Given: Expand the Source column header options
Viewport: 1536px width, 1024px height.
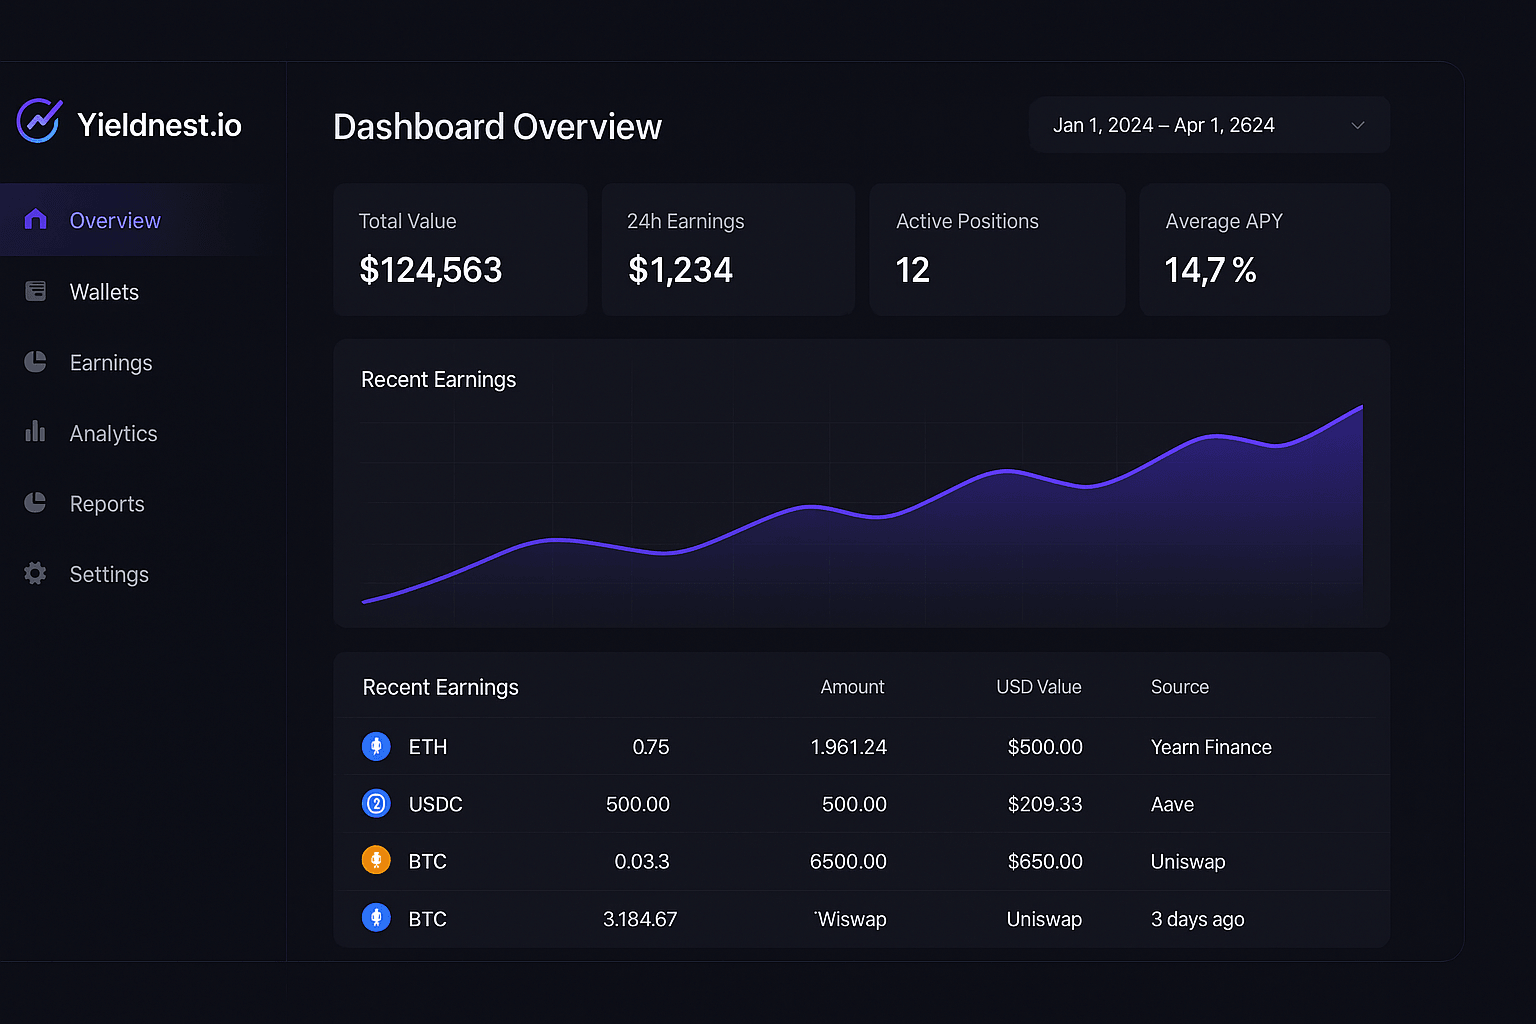Looking at the screenshot, I should point(1180,687).
